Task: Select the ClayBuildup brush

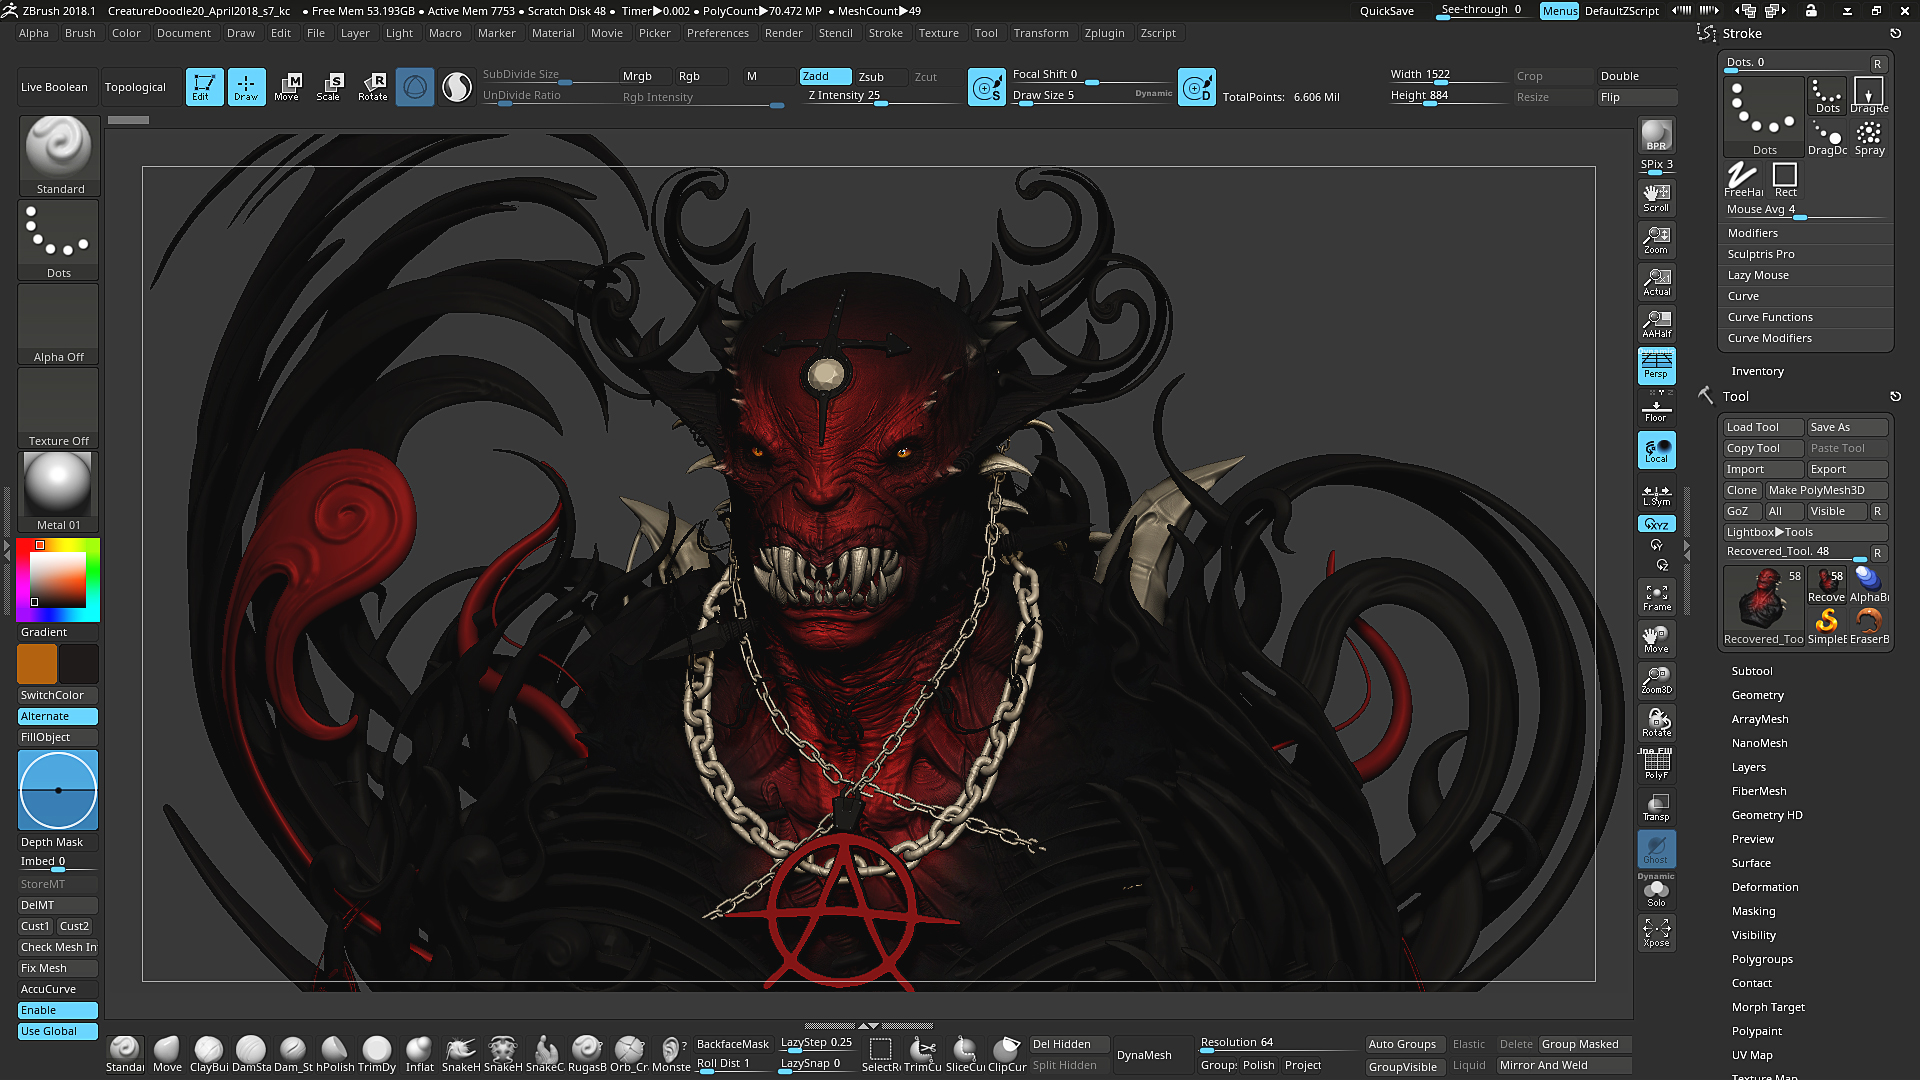Action: [x=209, y=1055]
